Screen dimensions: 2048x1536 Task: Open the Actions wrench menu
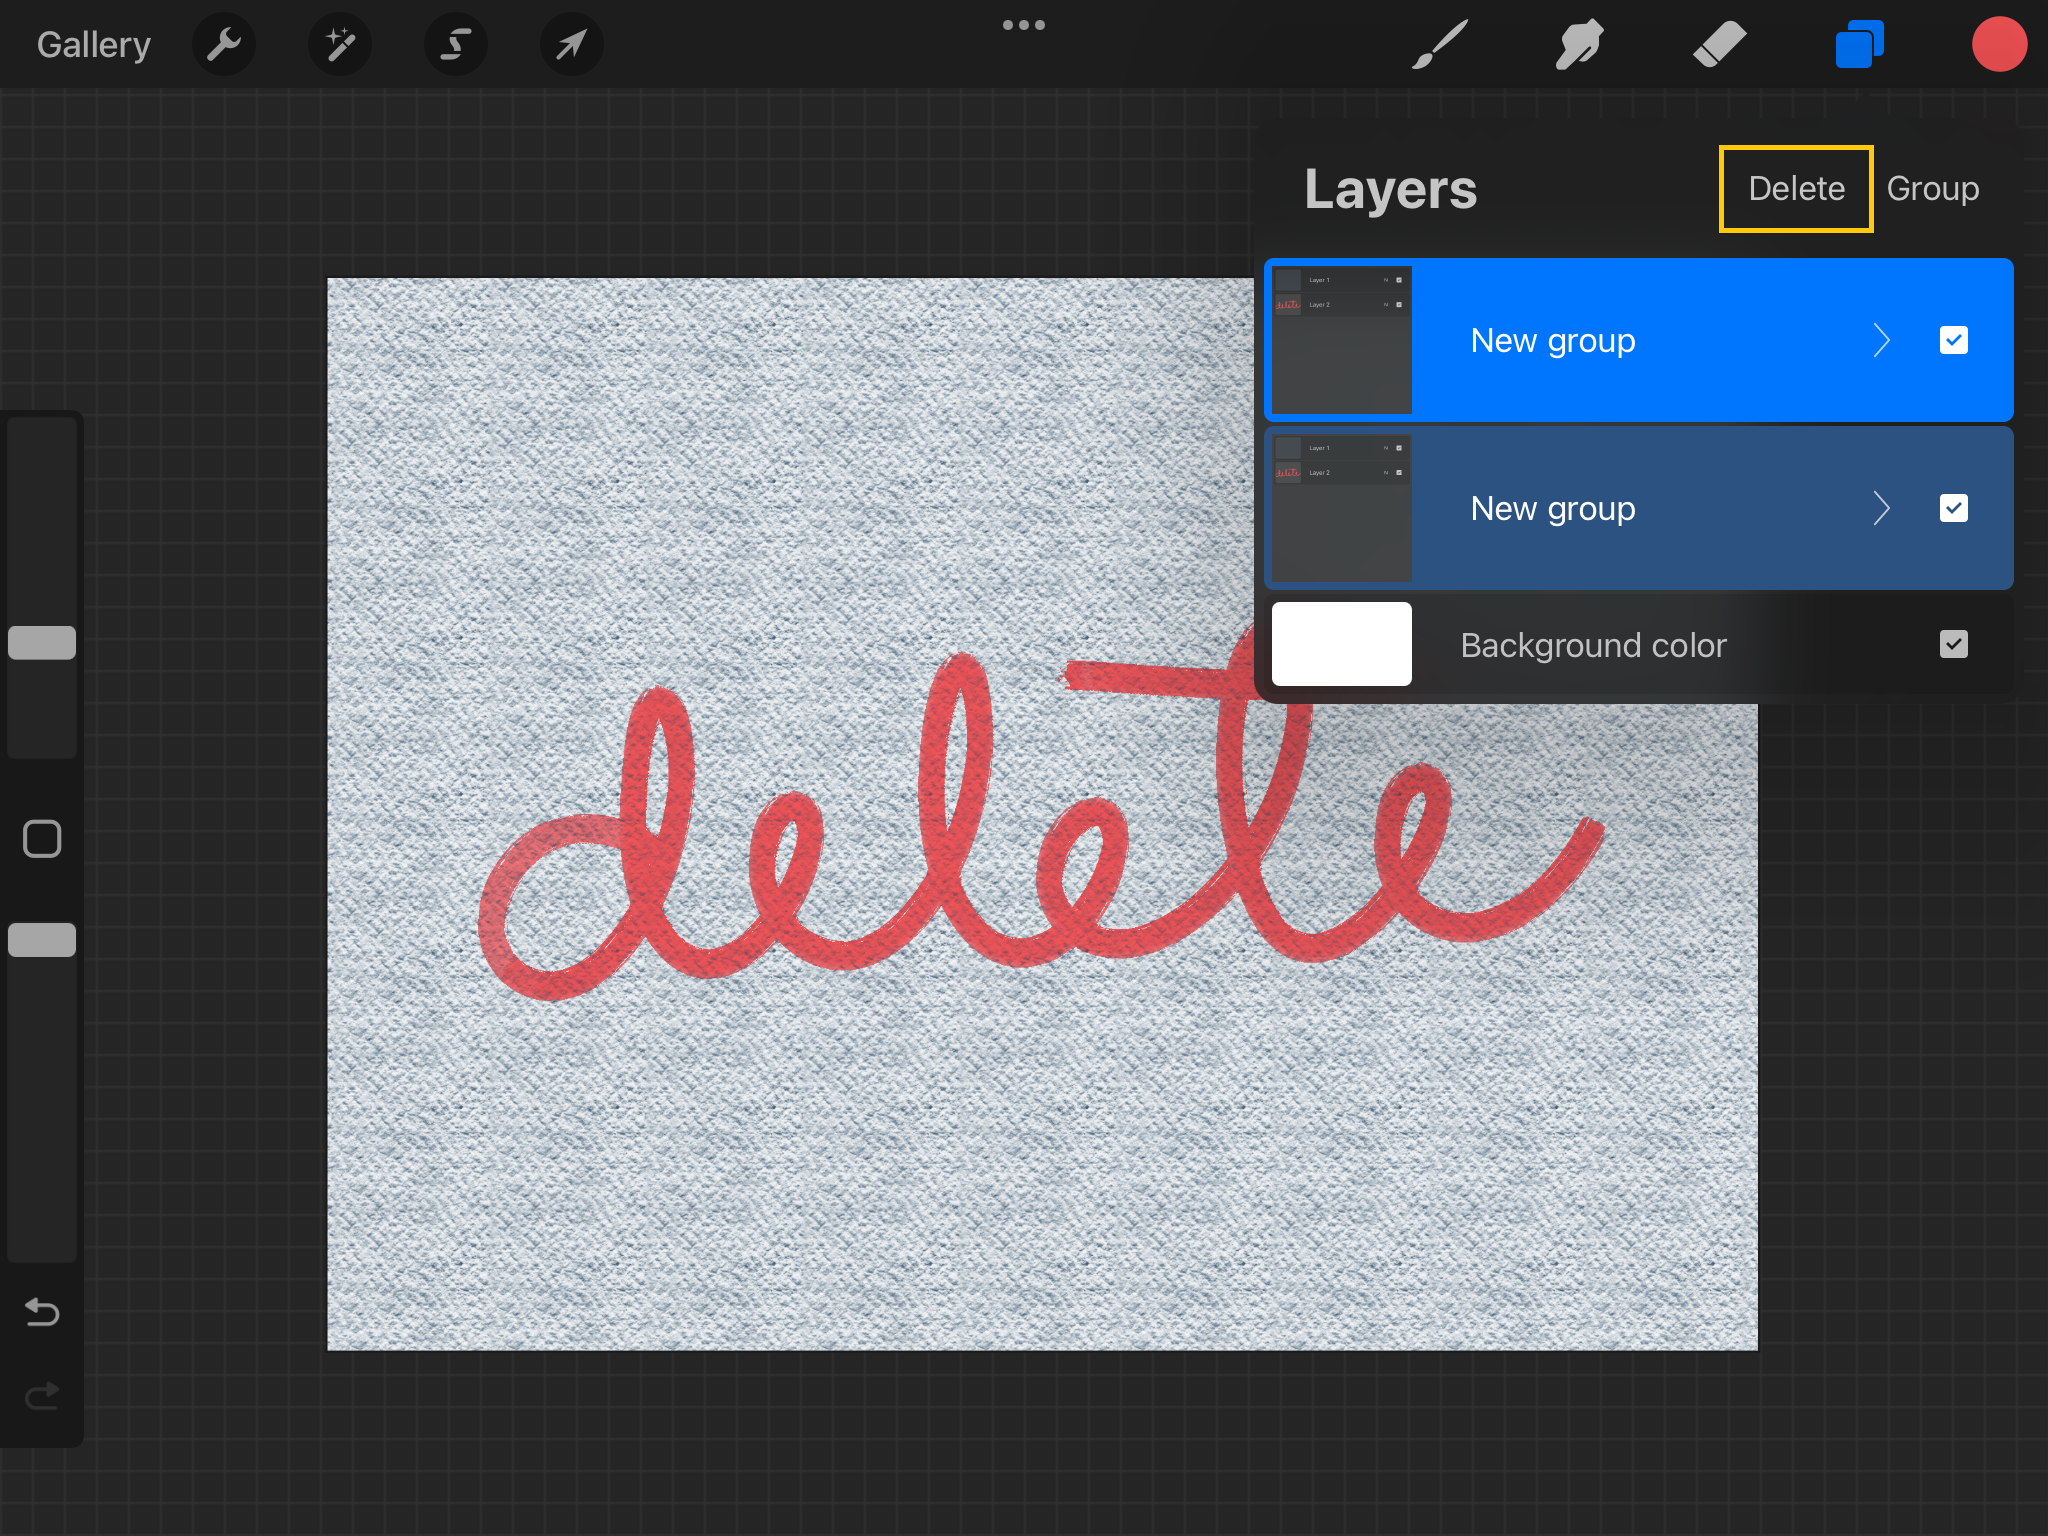click(223, 44)
